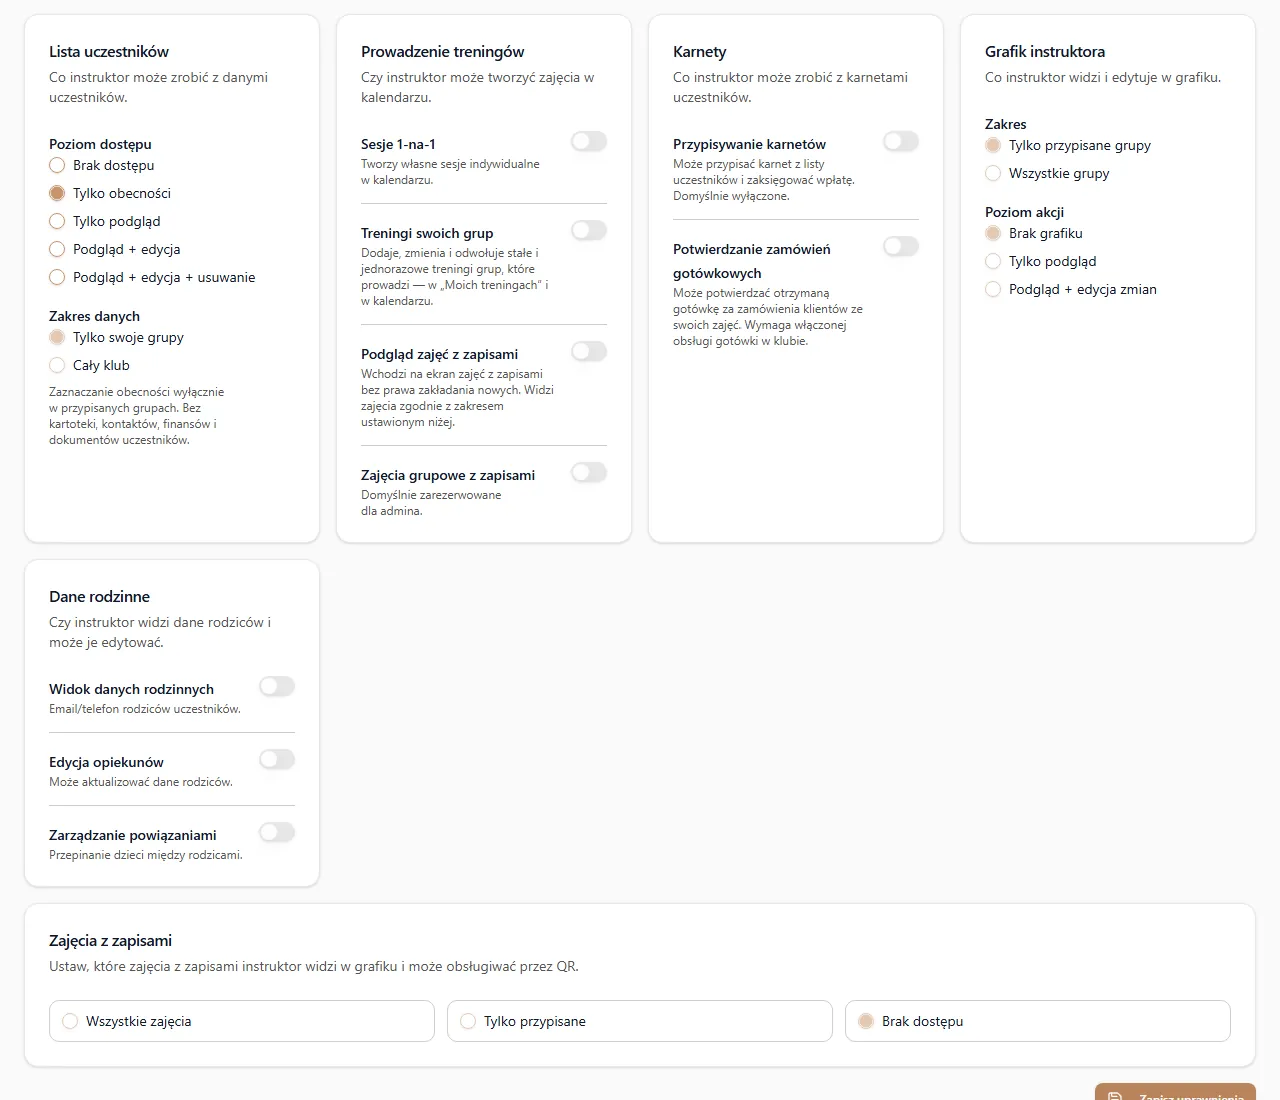Select "Podgląd + edycja + usuwanie" option
Screen dimensions: 1280x1100
click(57, 277)
